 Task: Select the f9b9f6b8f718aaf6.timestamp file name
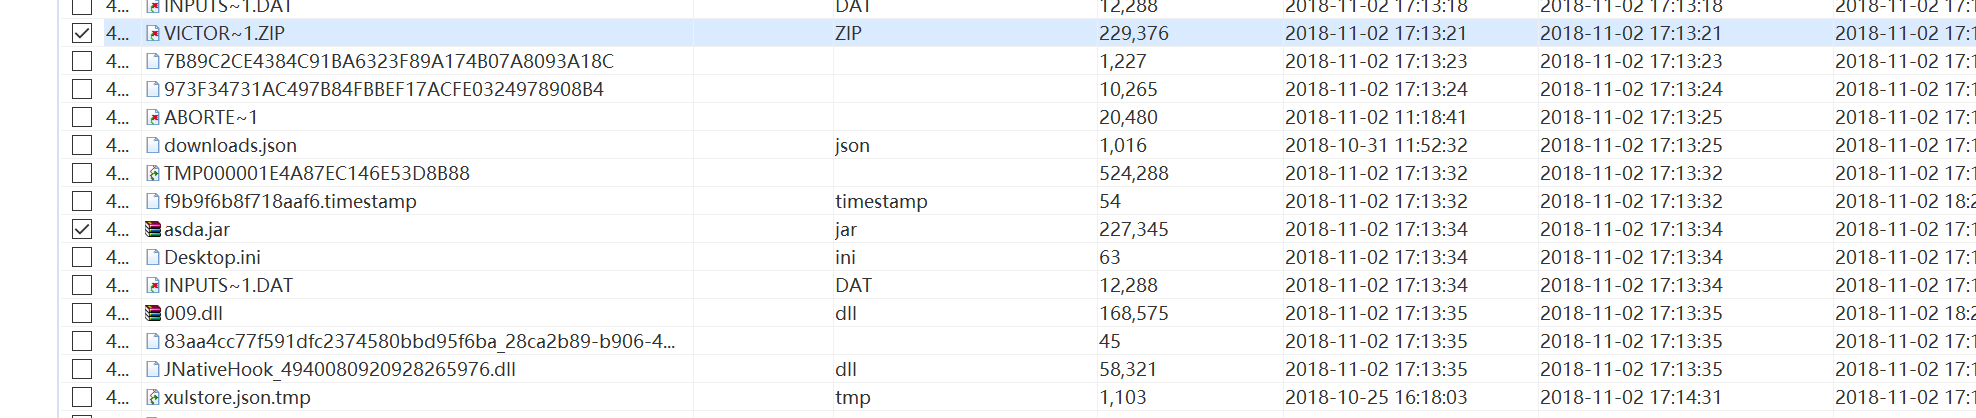click(290, 201)
